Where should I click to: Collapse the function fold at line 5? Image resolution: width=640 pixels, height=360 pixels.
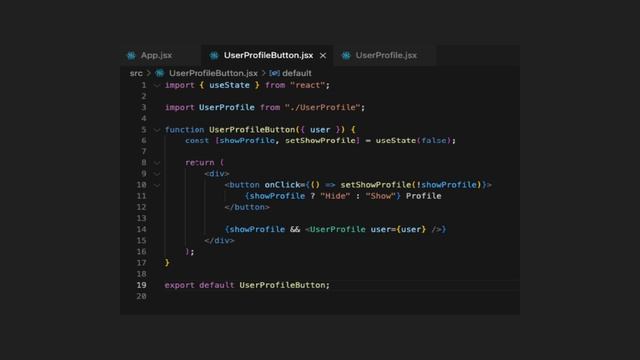157,130
